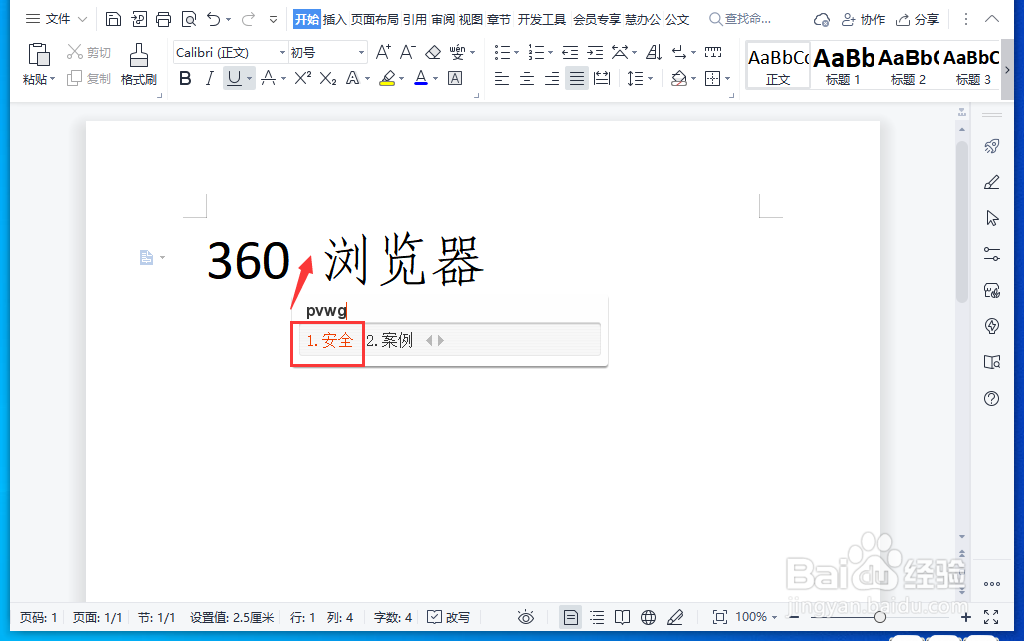Click the Paste clipboard icon
Image resolution: width=1024 pixels, height=641 pixels.
pos(39,55)
